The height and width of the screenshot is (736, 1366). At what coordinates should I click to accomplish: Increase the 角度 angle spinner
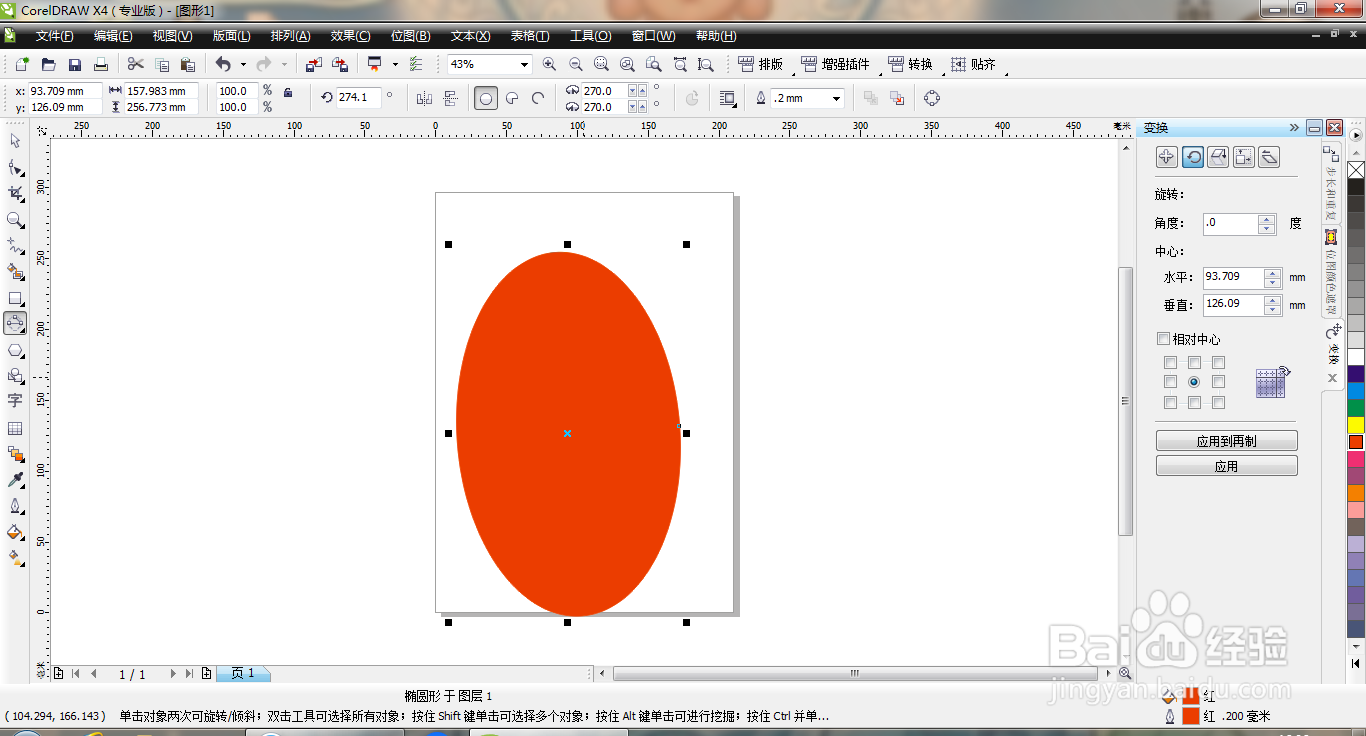(1267, 219)
